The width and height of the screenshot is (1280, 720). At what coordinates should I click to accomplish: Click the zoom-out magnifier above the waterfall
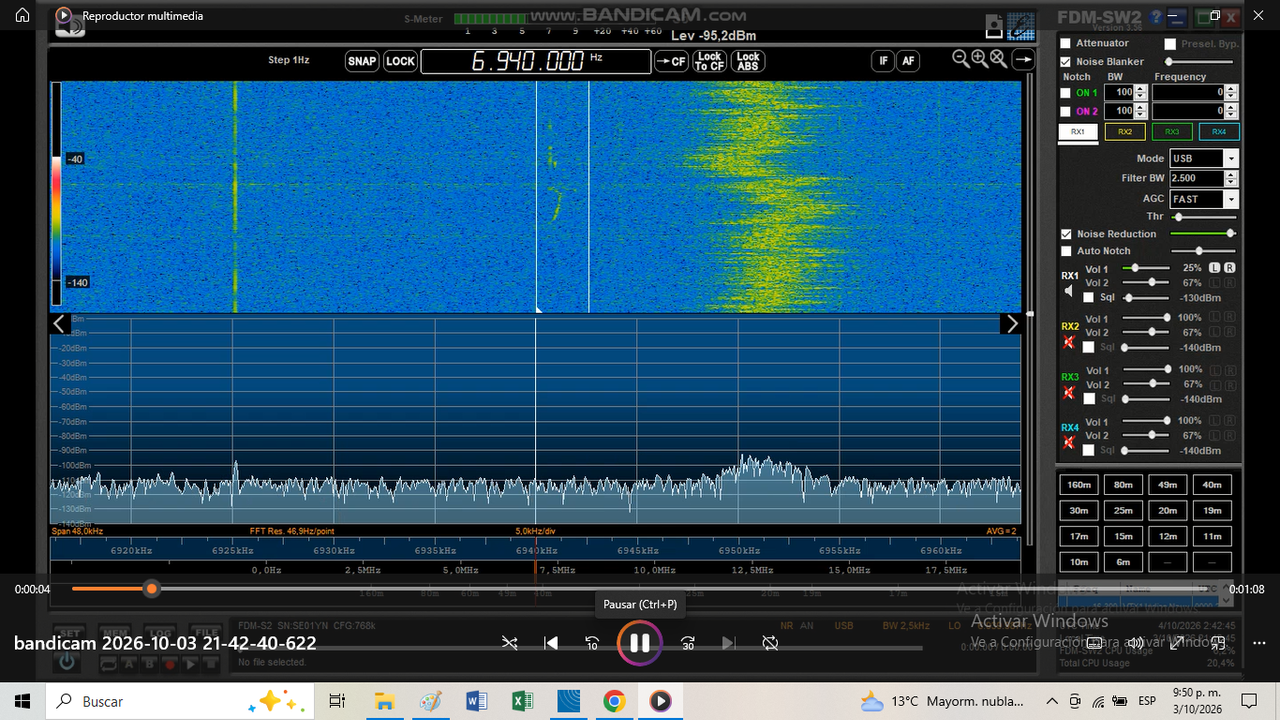pos(961,59)
